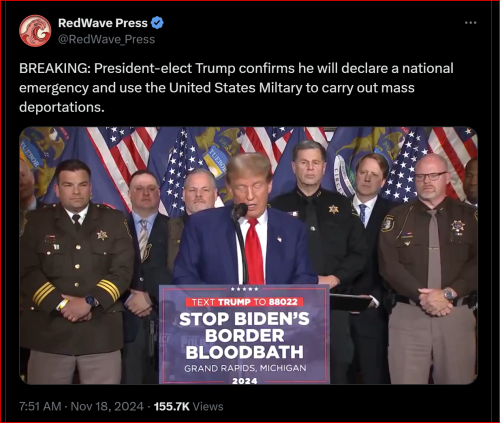500x423 pixels.
Task: Click the 2024 label at the sign's bottom
Action: point(245,381)
